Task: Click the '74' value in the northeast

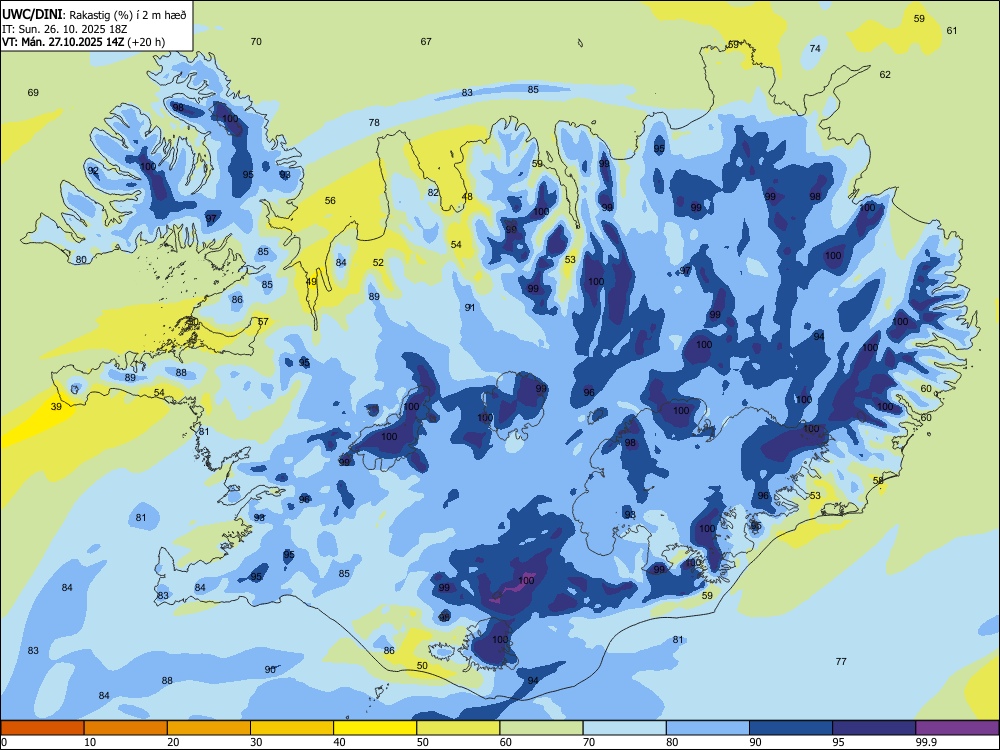Action: tap(815, 48)
